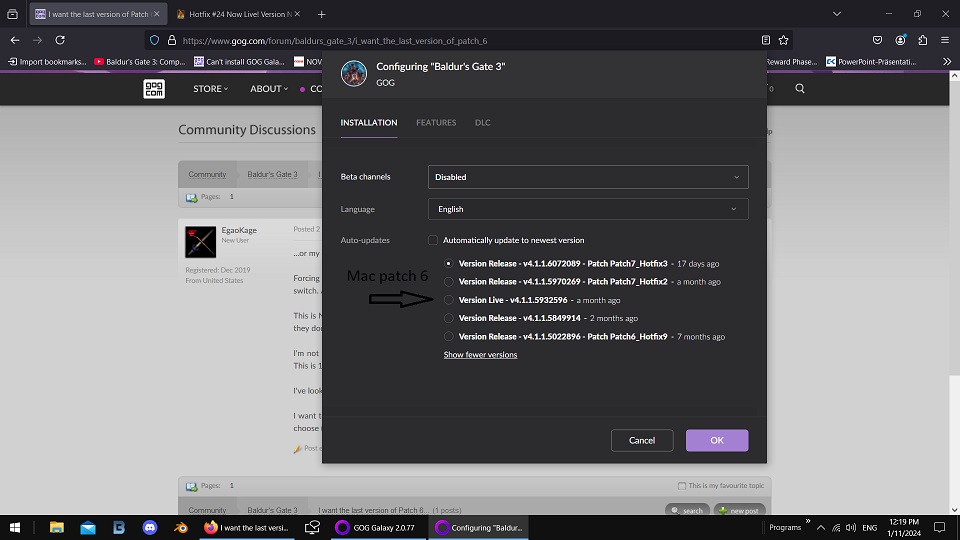The image size is (960, 540).
Task: Open Discord from the taskbar
Action: [150, 527]
